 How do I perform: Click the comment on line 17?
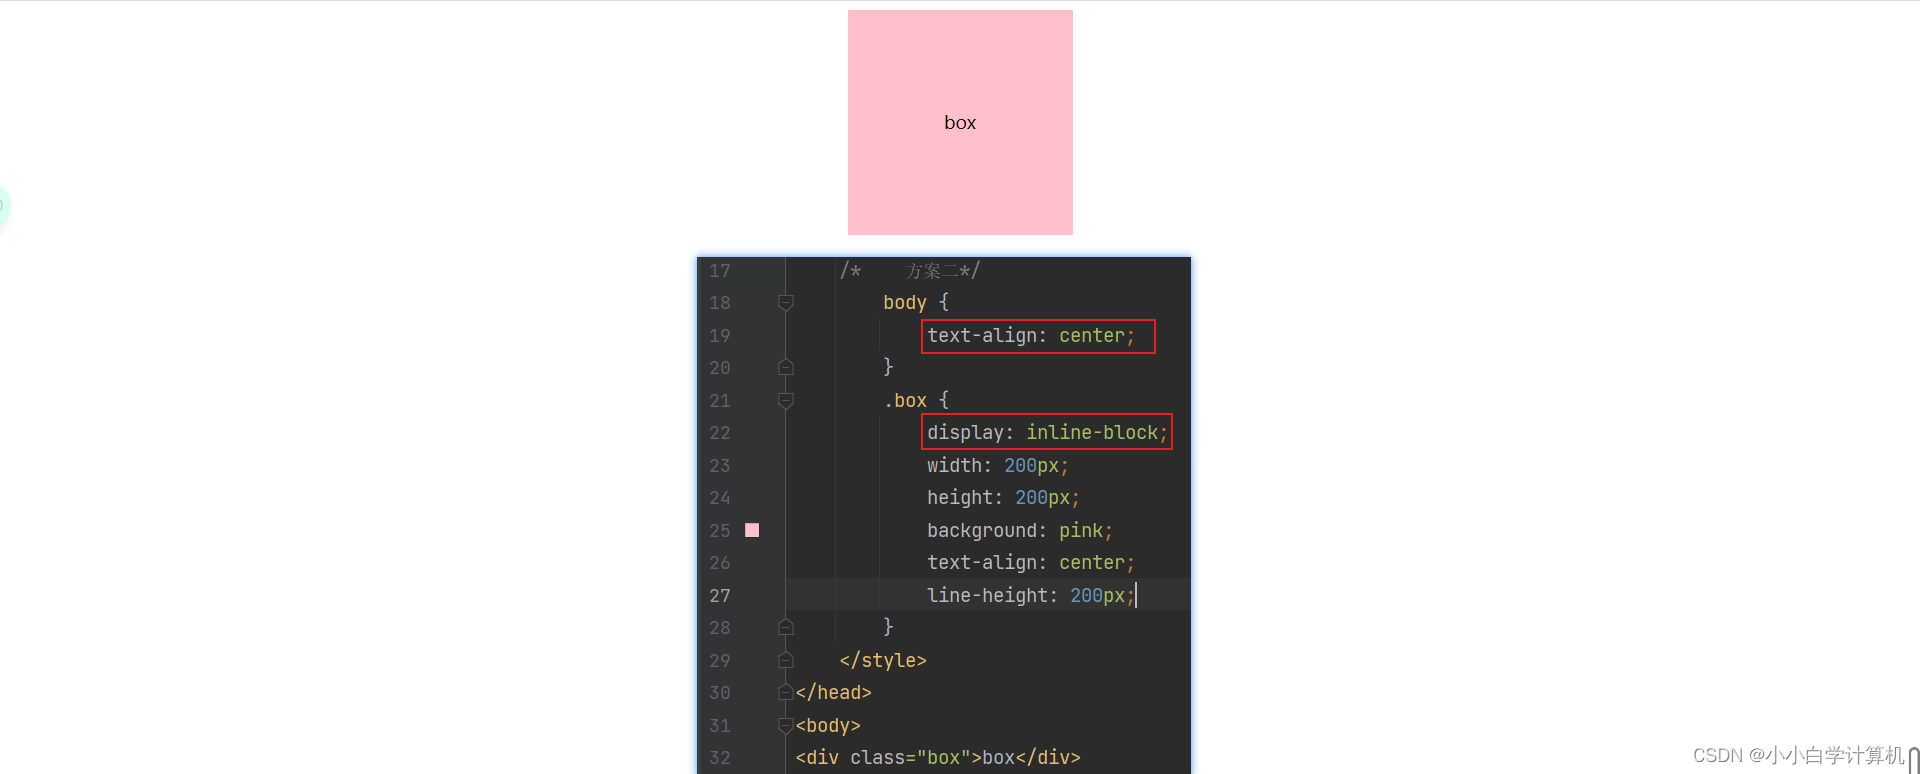[x=910, y=271]
